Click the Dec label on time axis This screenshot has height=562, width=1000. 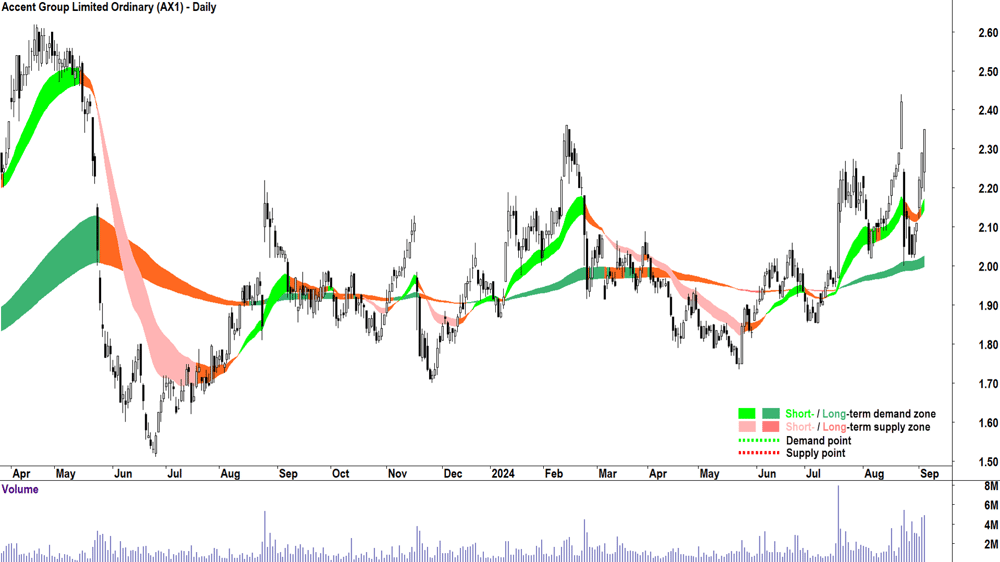(453, 473)
